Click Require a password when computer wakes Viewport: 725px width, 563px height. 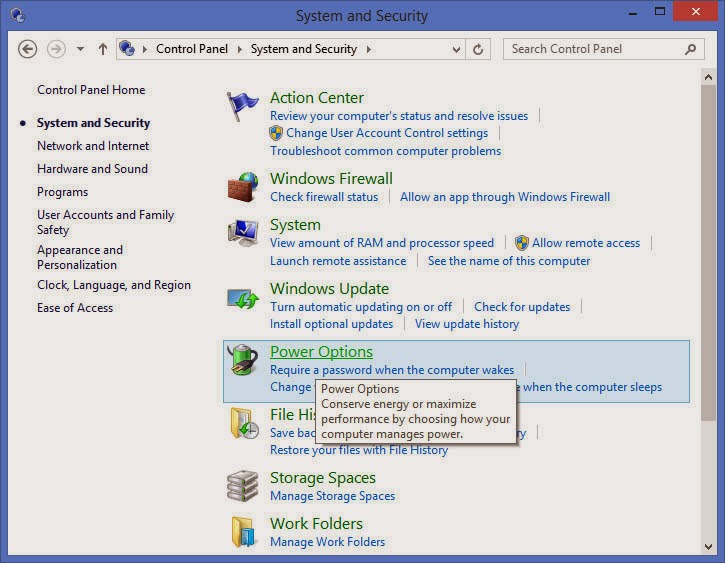pos(392,370)
